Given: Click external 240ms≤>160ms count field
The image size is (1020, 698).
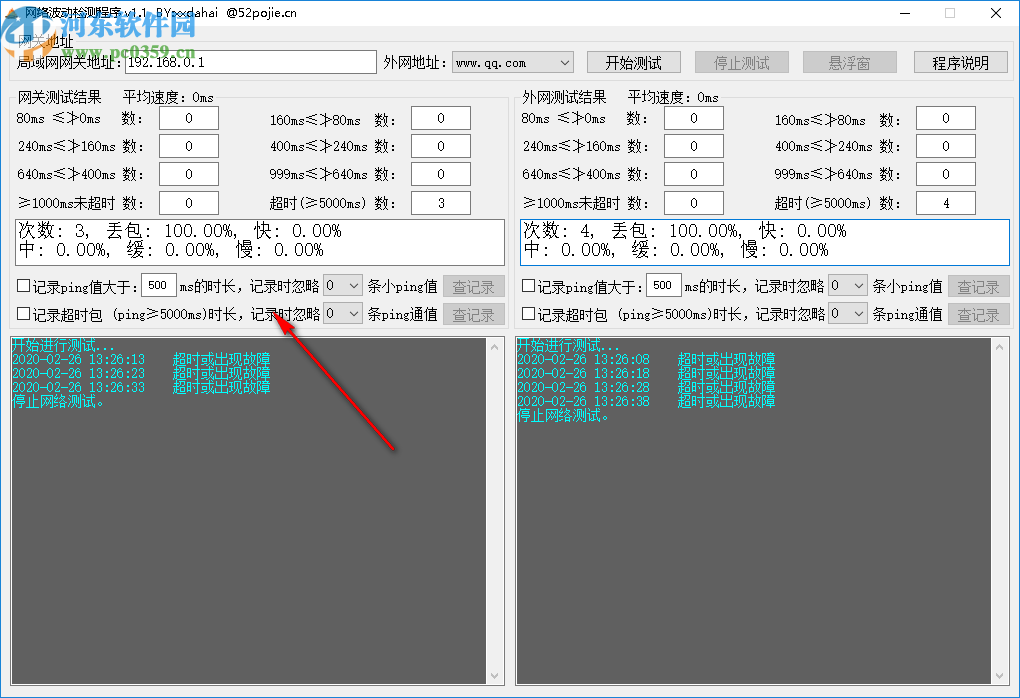Looking at the screenshot, I should 693,146.
